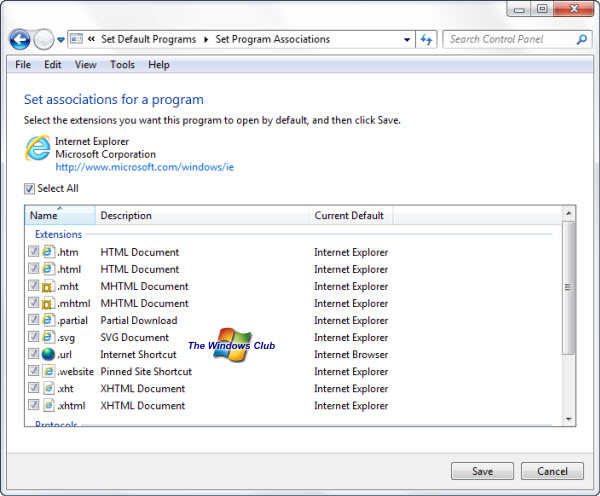Click the Save button
Image resolution: width=600 pixels, height=496 pixels.
482,471
